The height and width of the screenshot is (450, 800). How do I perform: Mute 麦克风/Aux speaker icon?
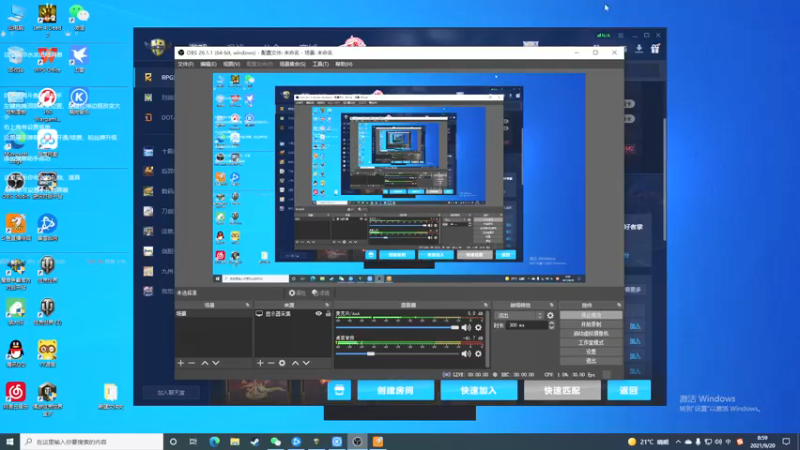click(x=466, y=328)
